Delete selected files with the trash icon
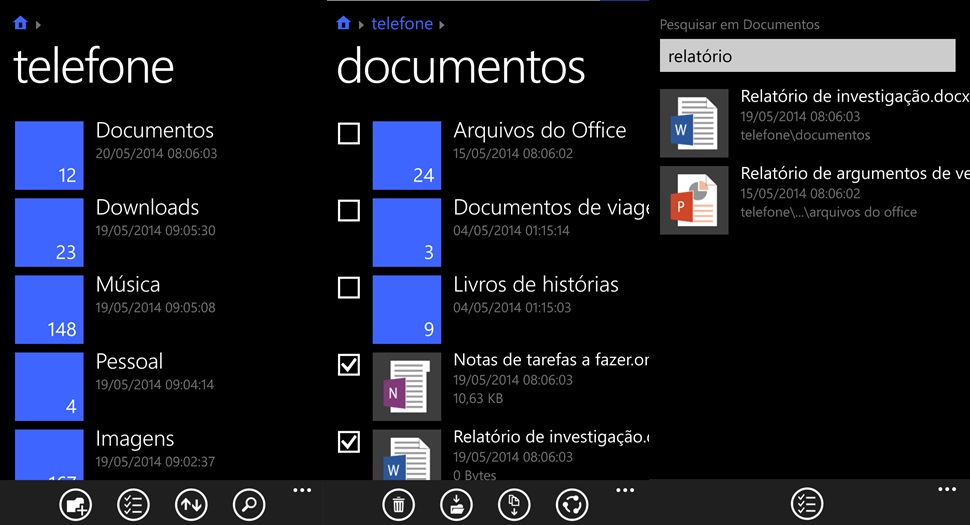970x525 pixels. (398, 504)
